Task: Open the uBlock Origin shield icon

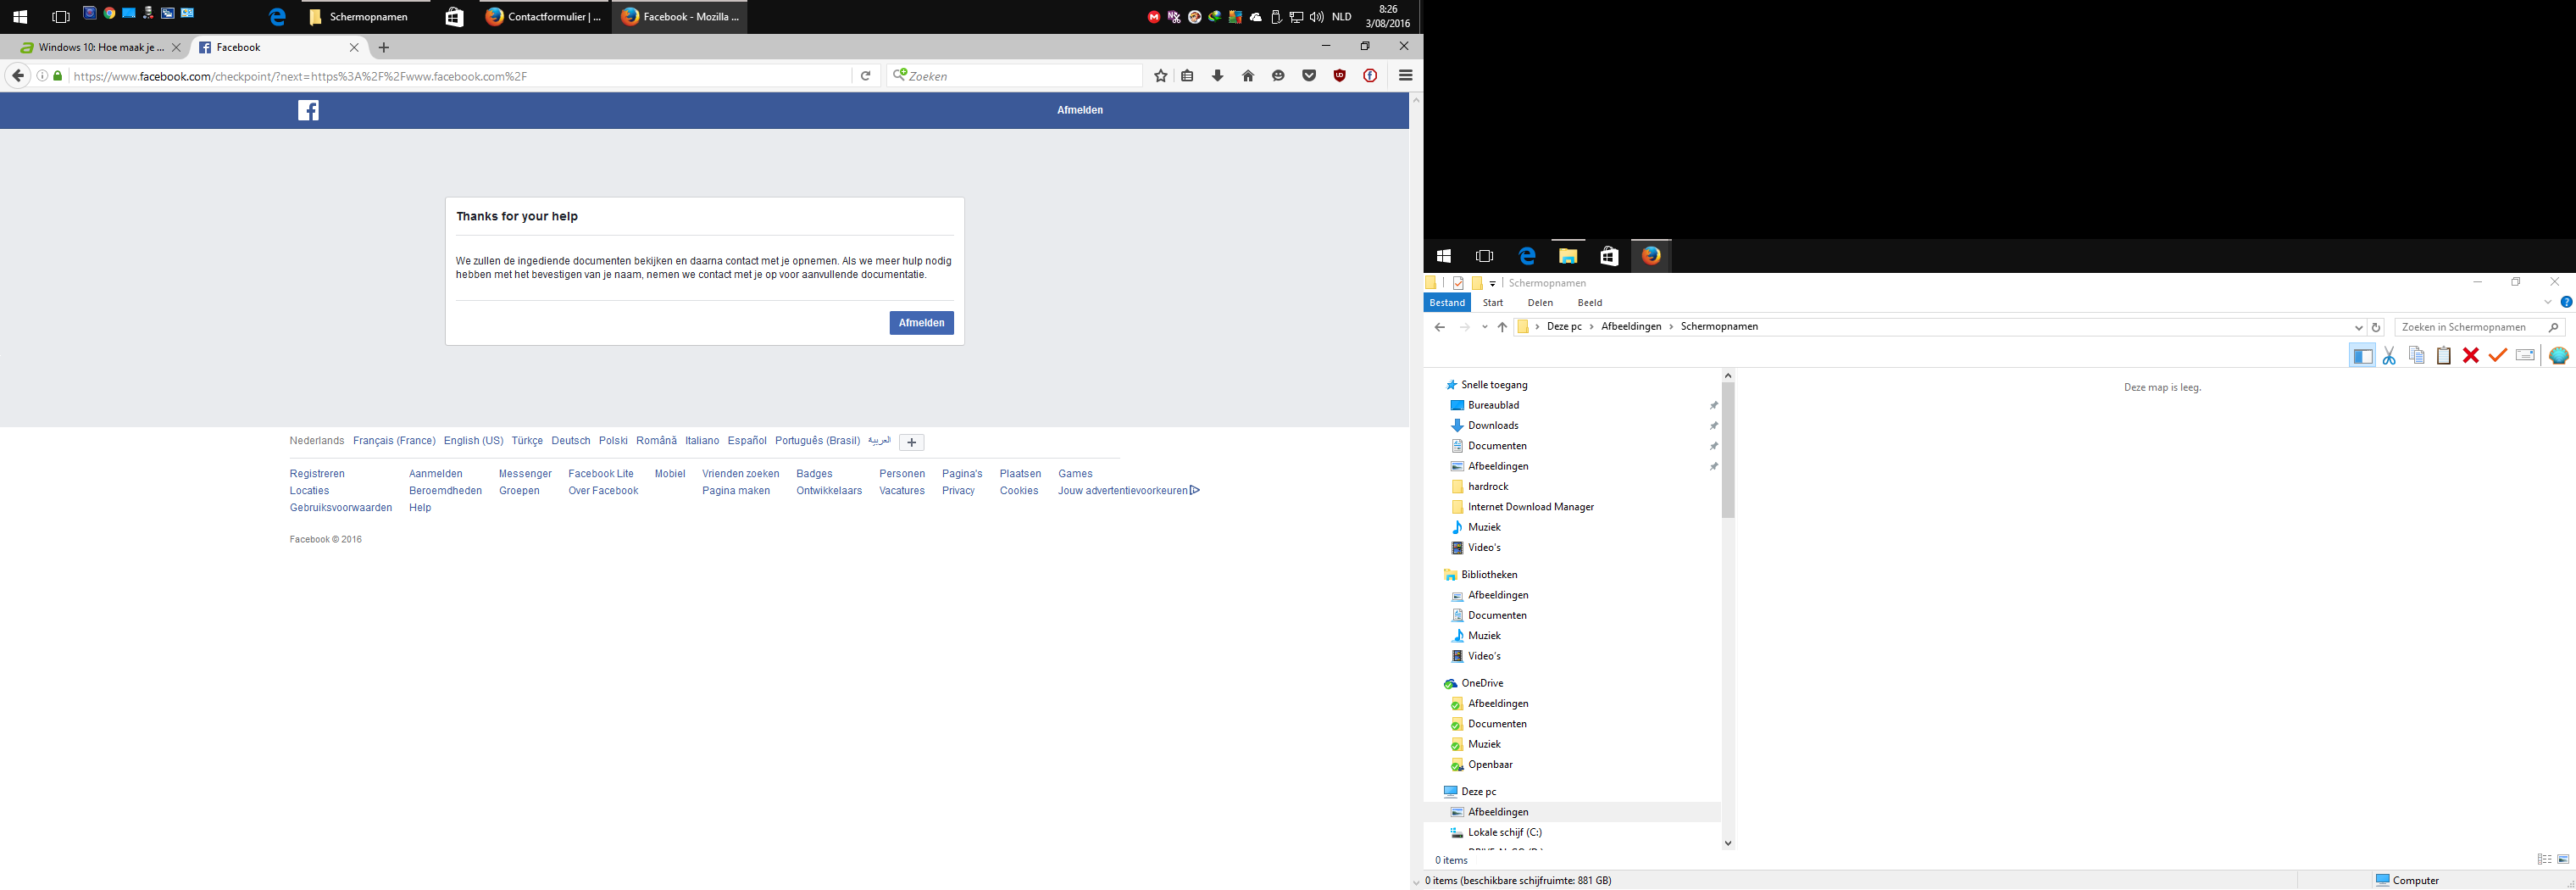Action: pos(1339,76)
